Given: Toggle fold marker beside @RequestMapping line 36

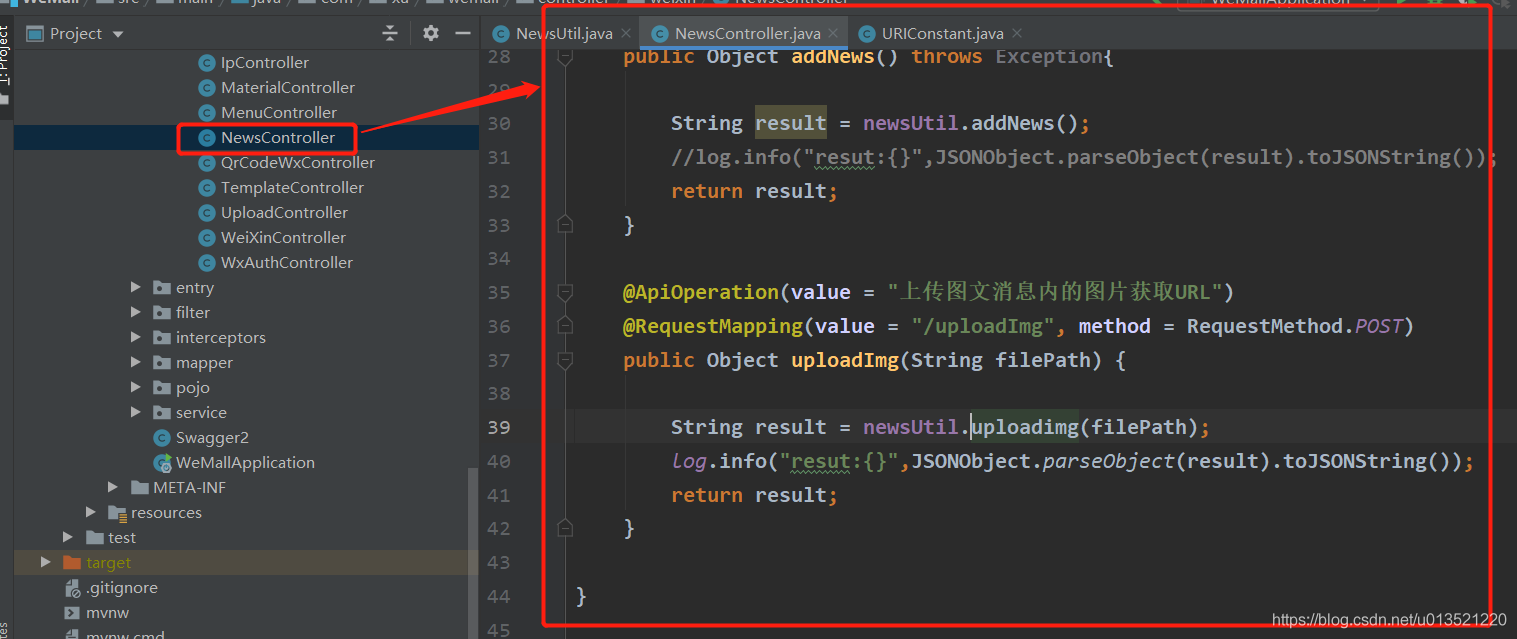Looking at the screenshot, I should (x=565, y=326).
